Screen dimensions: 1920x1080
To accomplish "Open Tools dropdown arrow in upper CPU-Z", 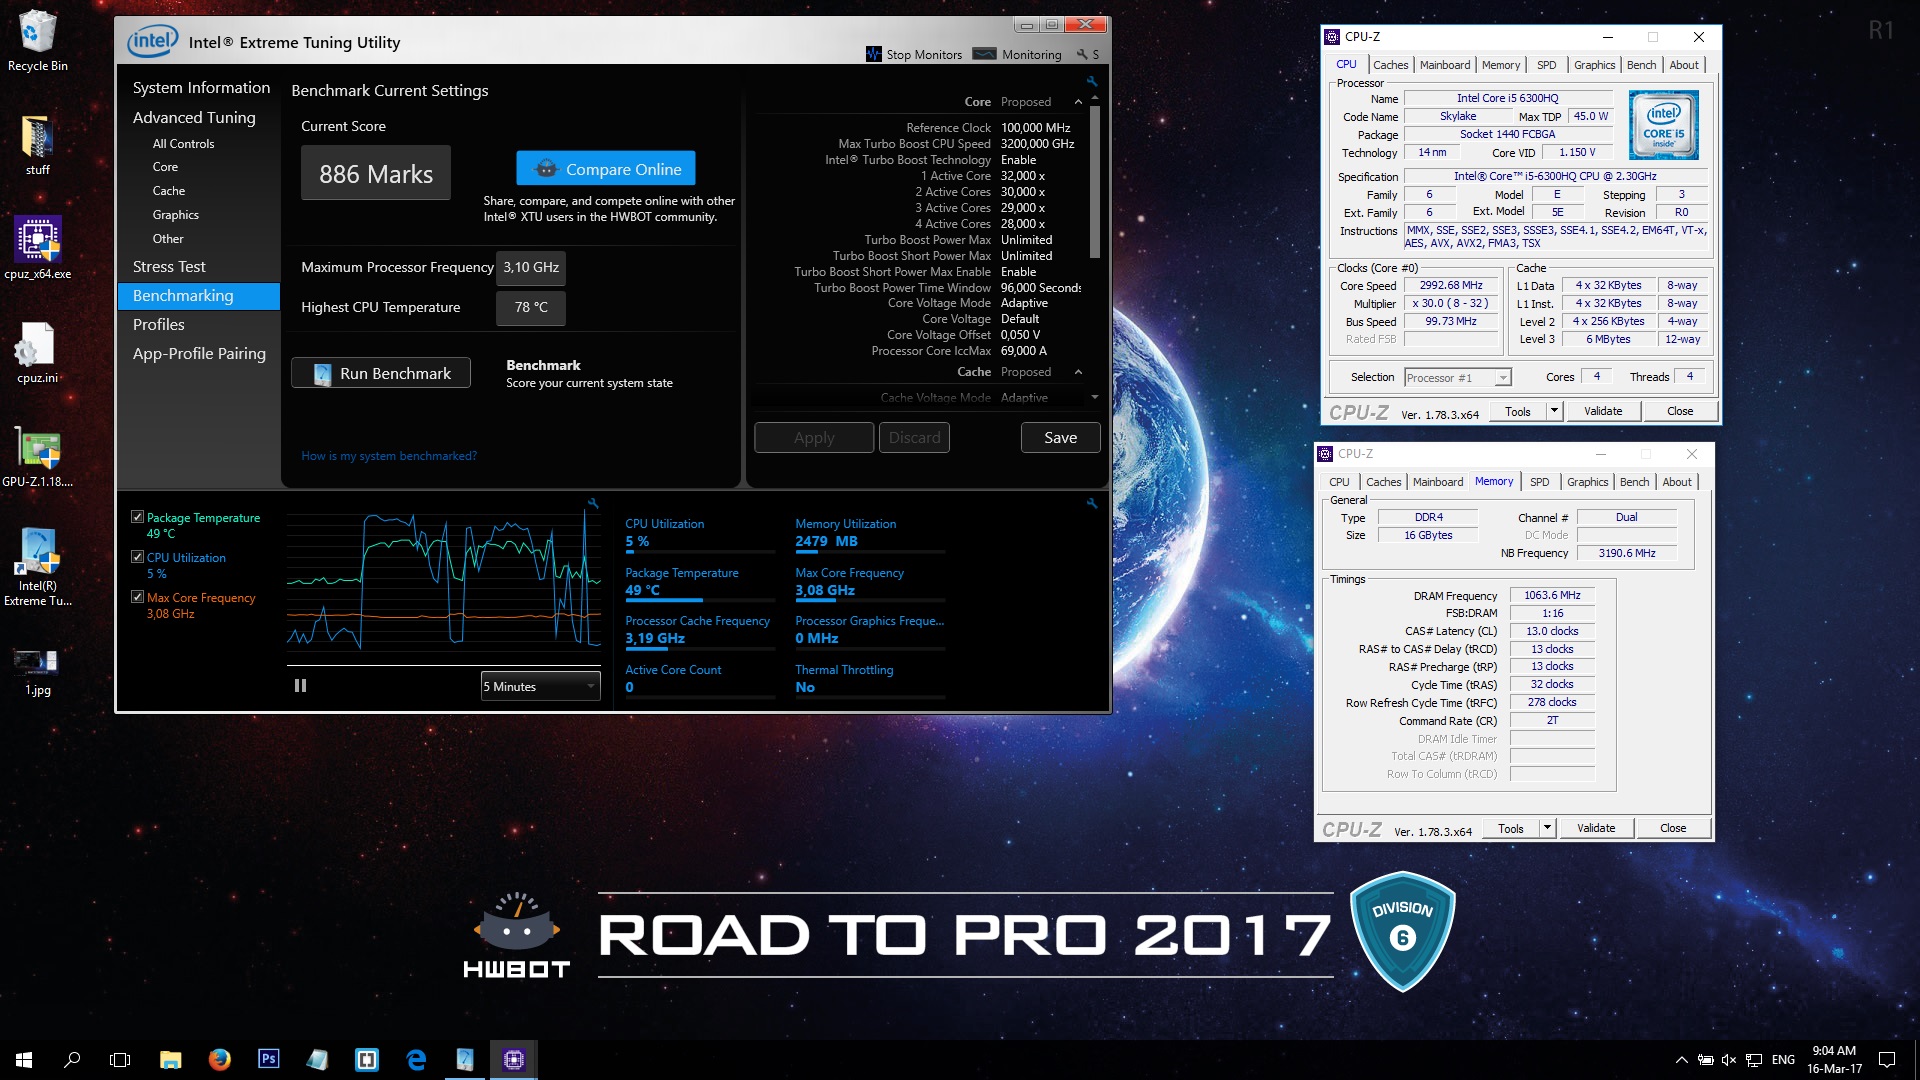I will click(x=1553, y=411).
